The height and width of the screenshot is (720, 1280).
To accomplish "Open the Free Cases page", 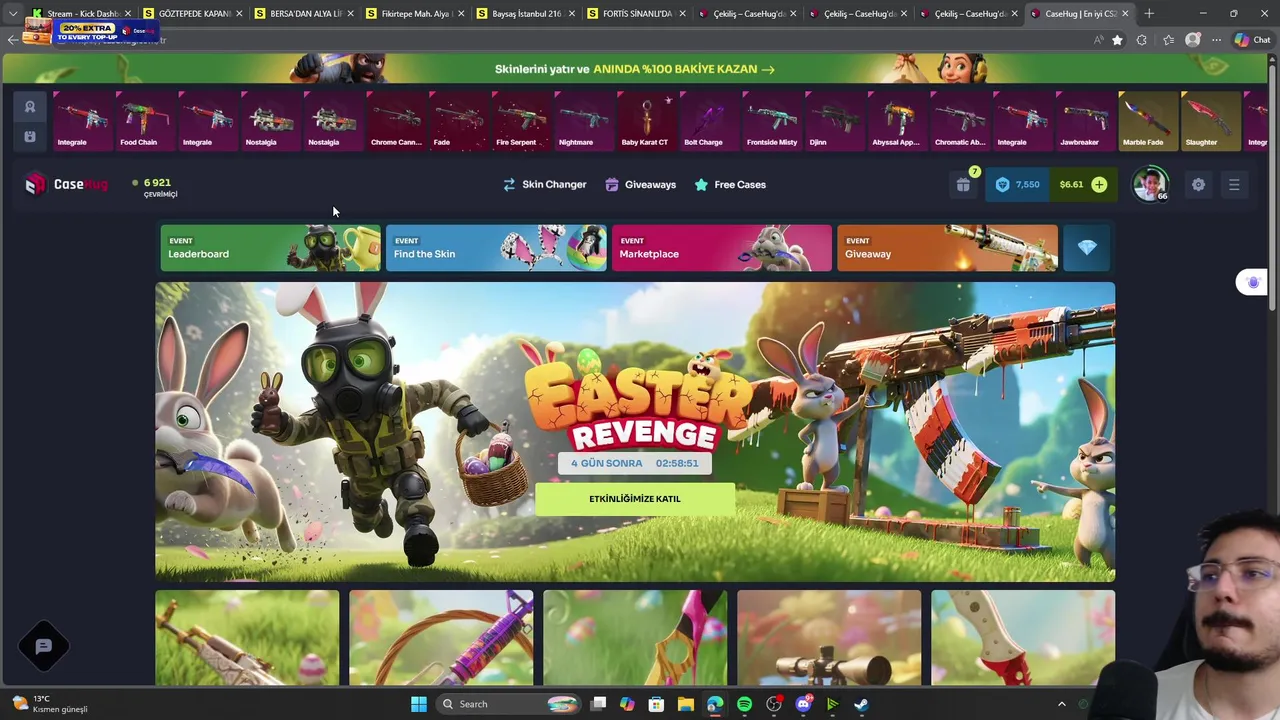I will [x=730, y=184].
